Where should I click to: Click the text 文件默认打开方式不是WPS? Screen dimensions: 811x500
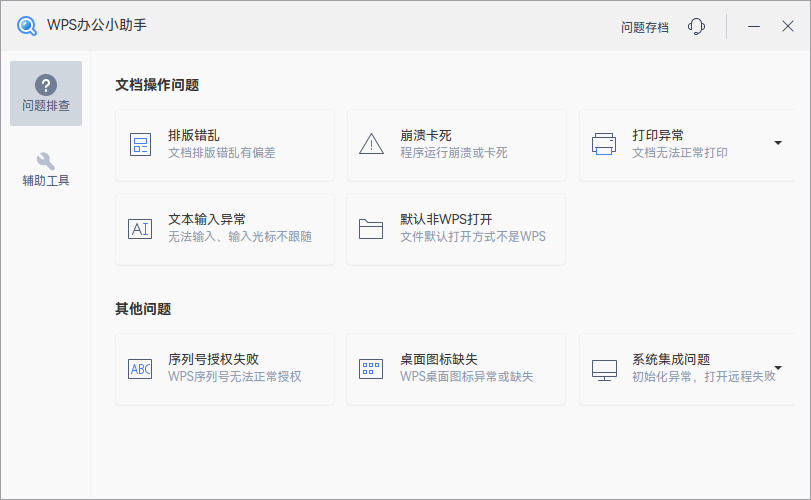473,236
